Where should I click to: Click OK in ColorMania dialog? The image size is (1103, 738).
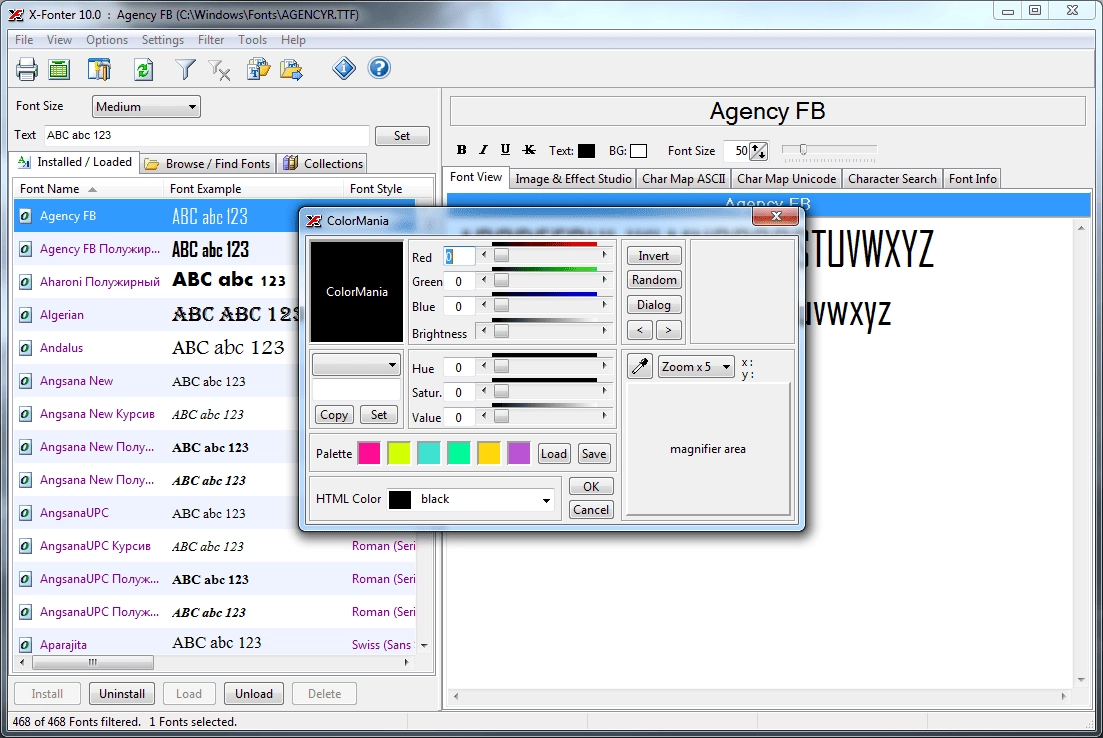591,487
